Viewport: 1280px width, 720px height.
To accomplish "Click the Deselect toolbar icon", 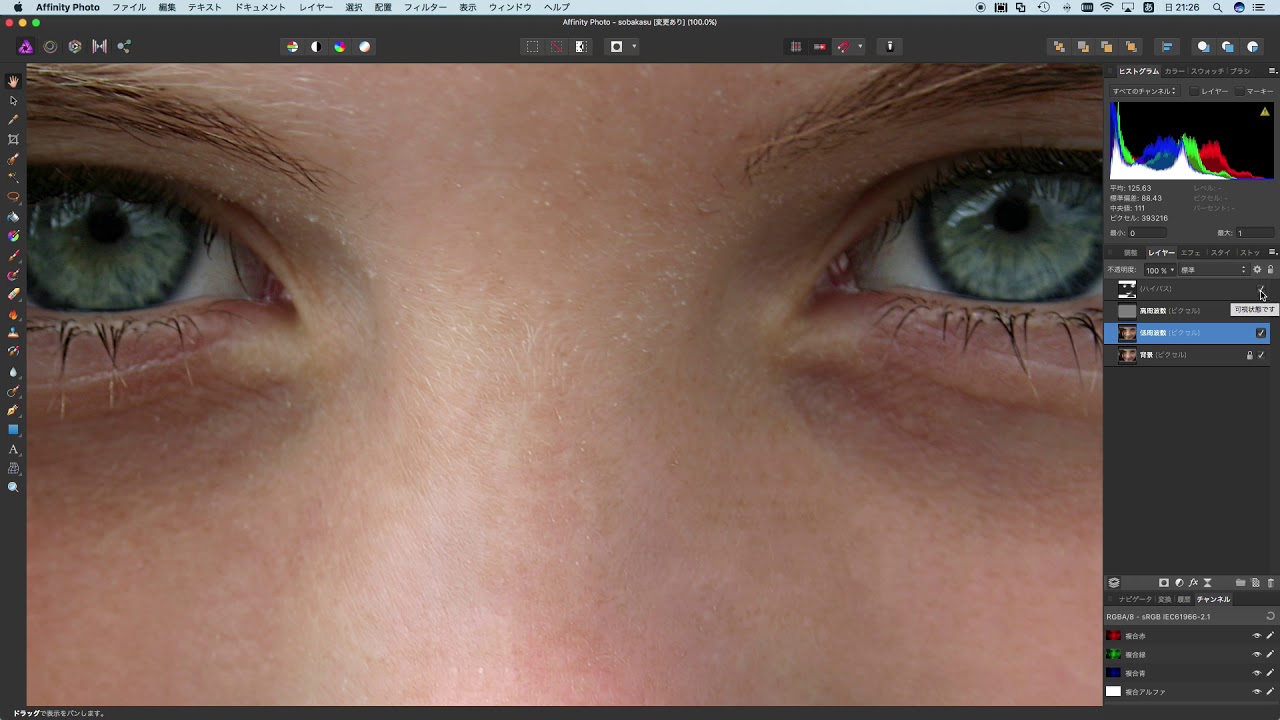I will point(556,46).
